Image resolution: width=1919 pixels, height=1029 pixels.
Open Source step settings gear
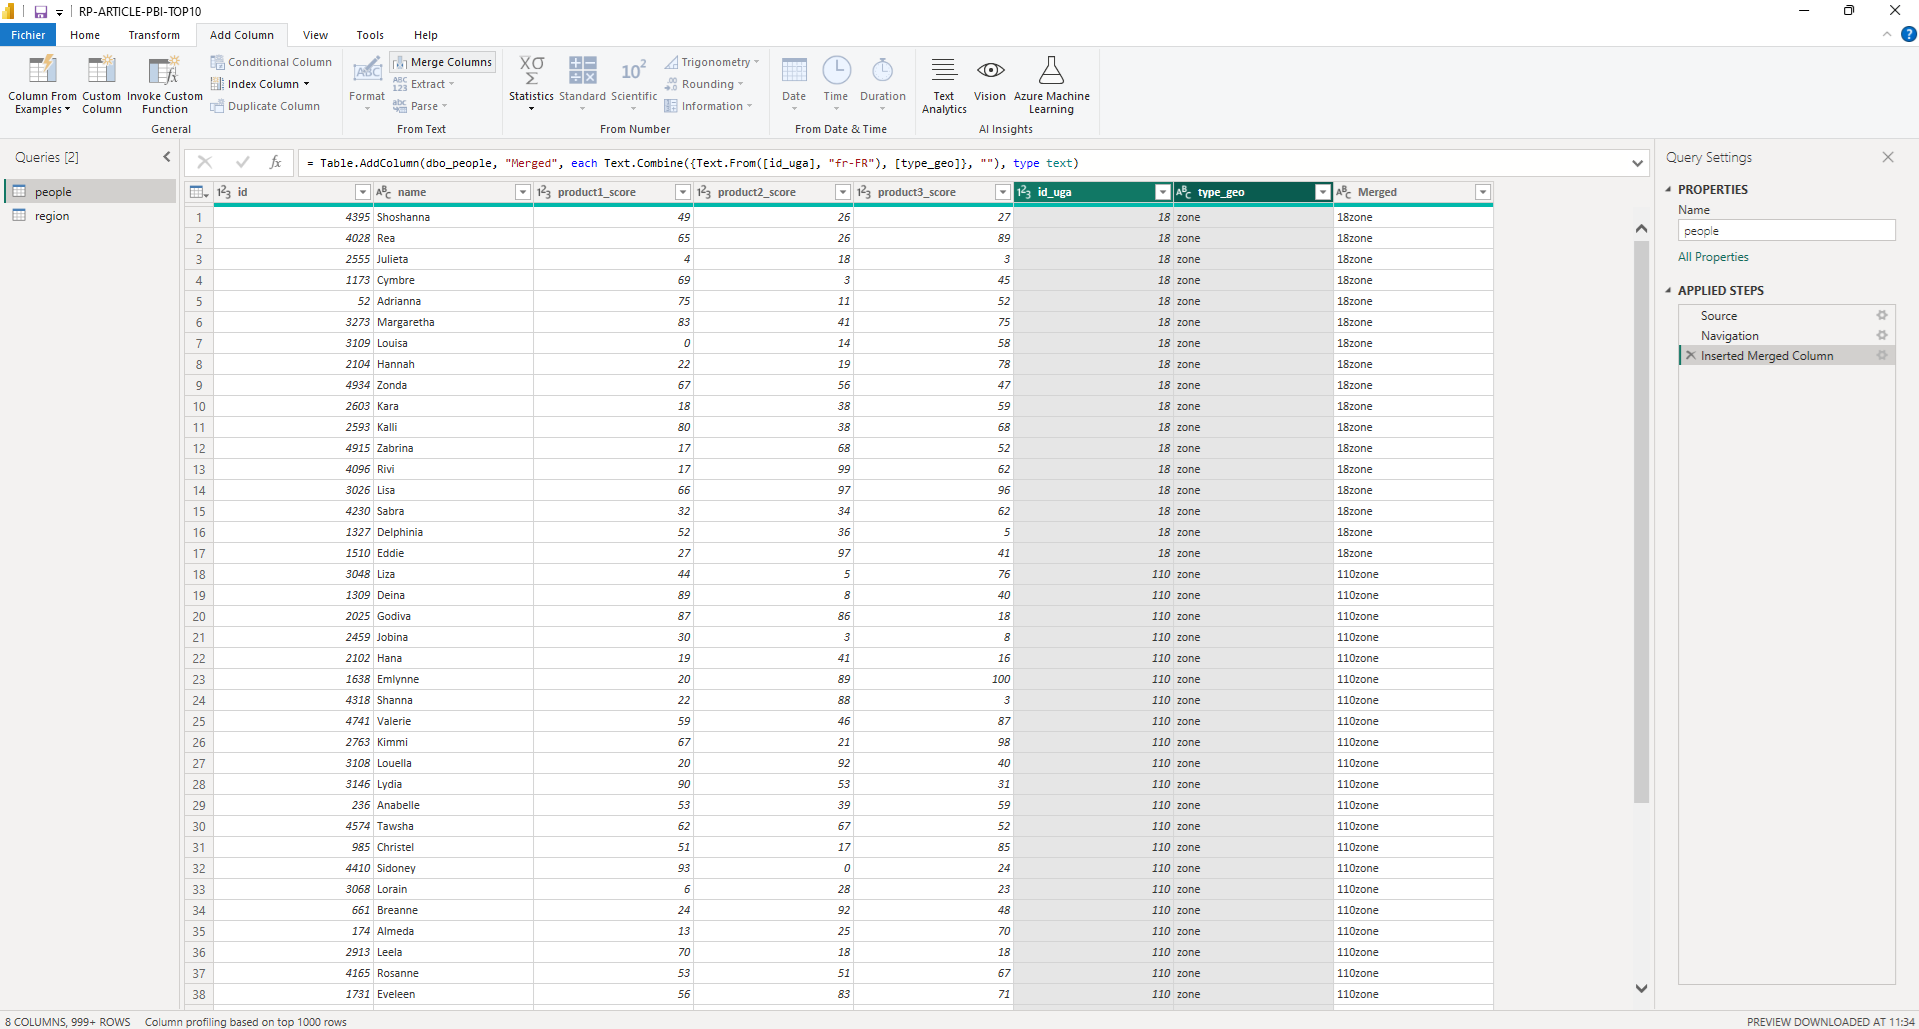(1882, 315)
